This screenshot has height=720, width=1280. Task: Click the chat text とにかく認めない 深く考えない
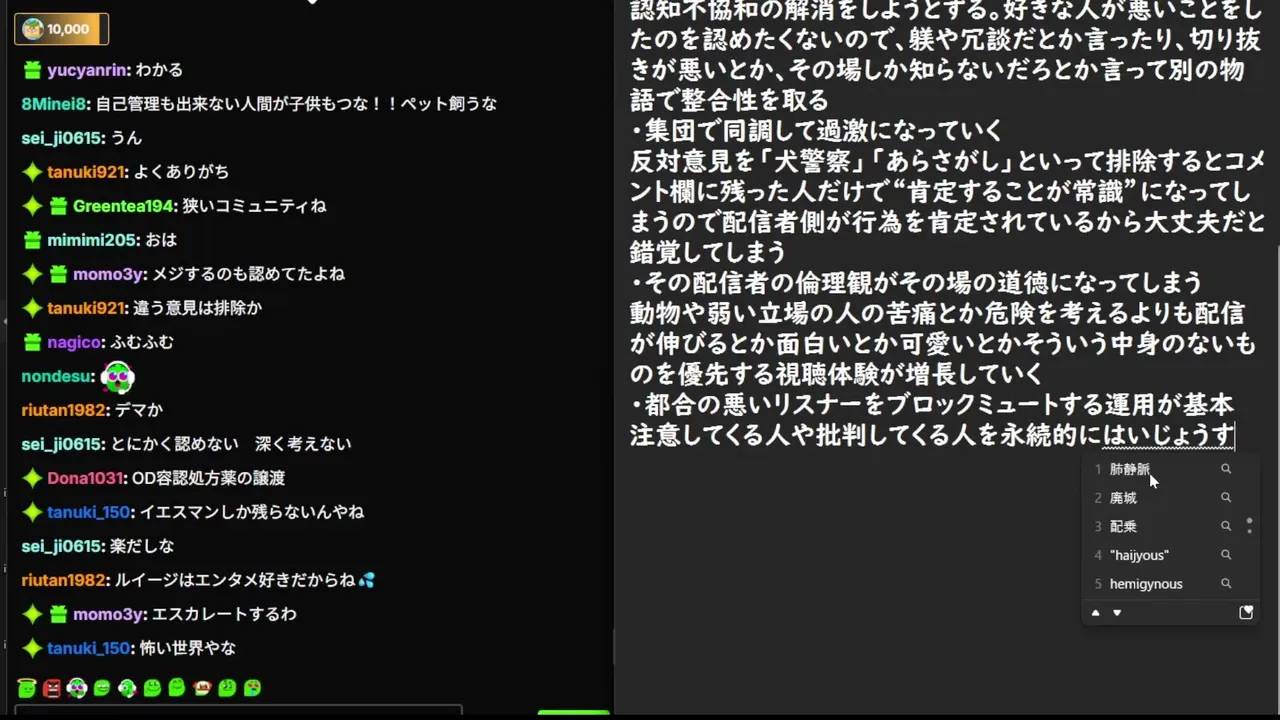pyautogui.click(x=231, y=444)
